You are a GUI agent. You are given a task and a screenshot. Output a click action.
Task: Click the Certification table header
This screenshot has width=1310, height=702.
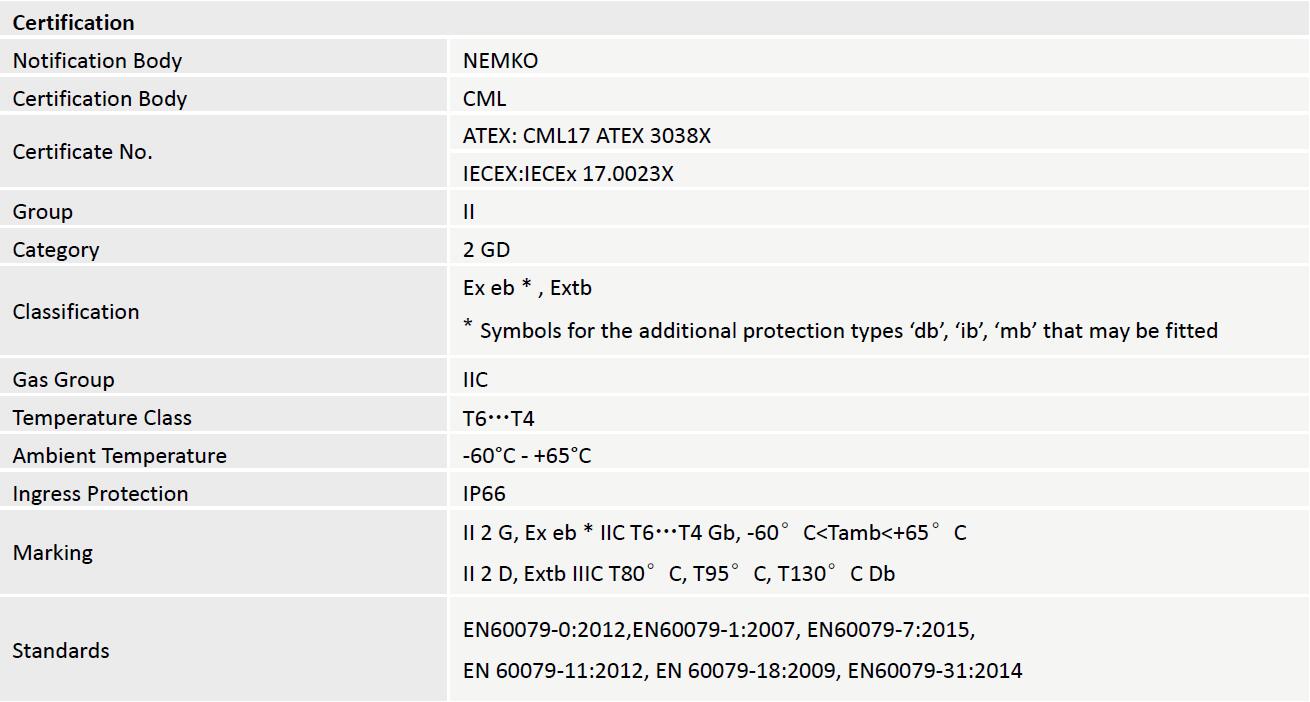73,22
